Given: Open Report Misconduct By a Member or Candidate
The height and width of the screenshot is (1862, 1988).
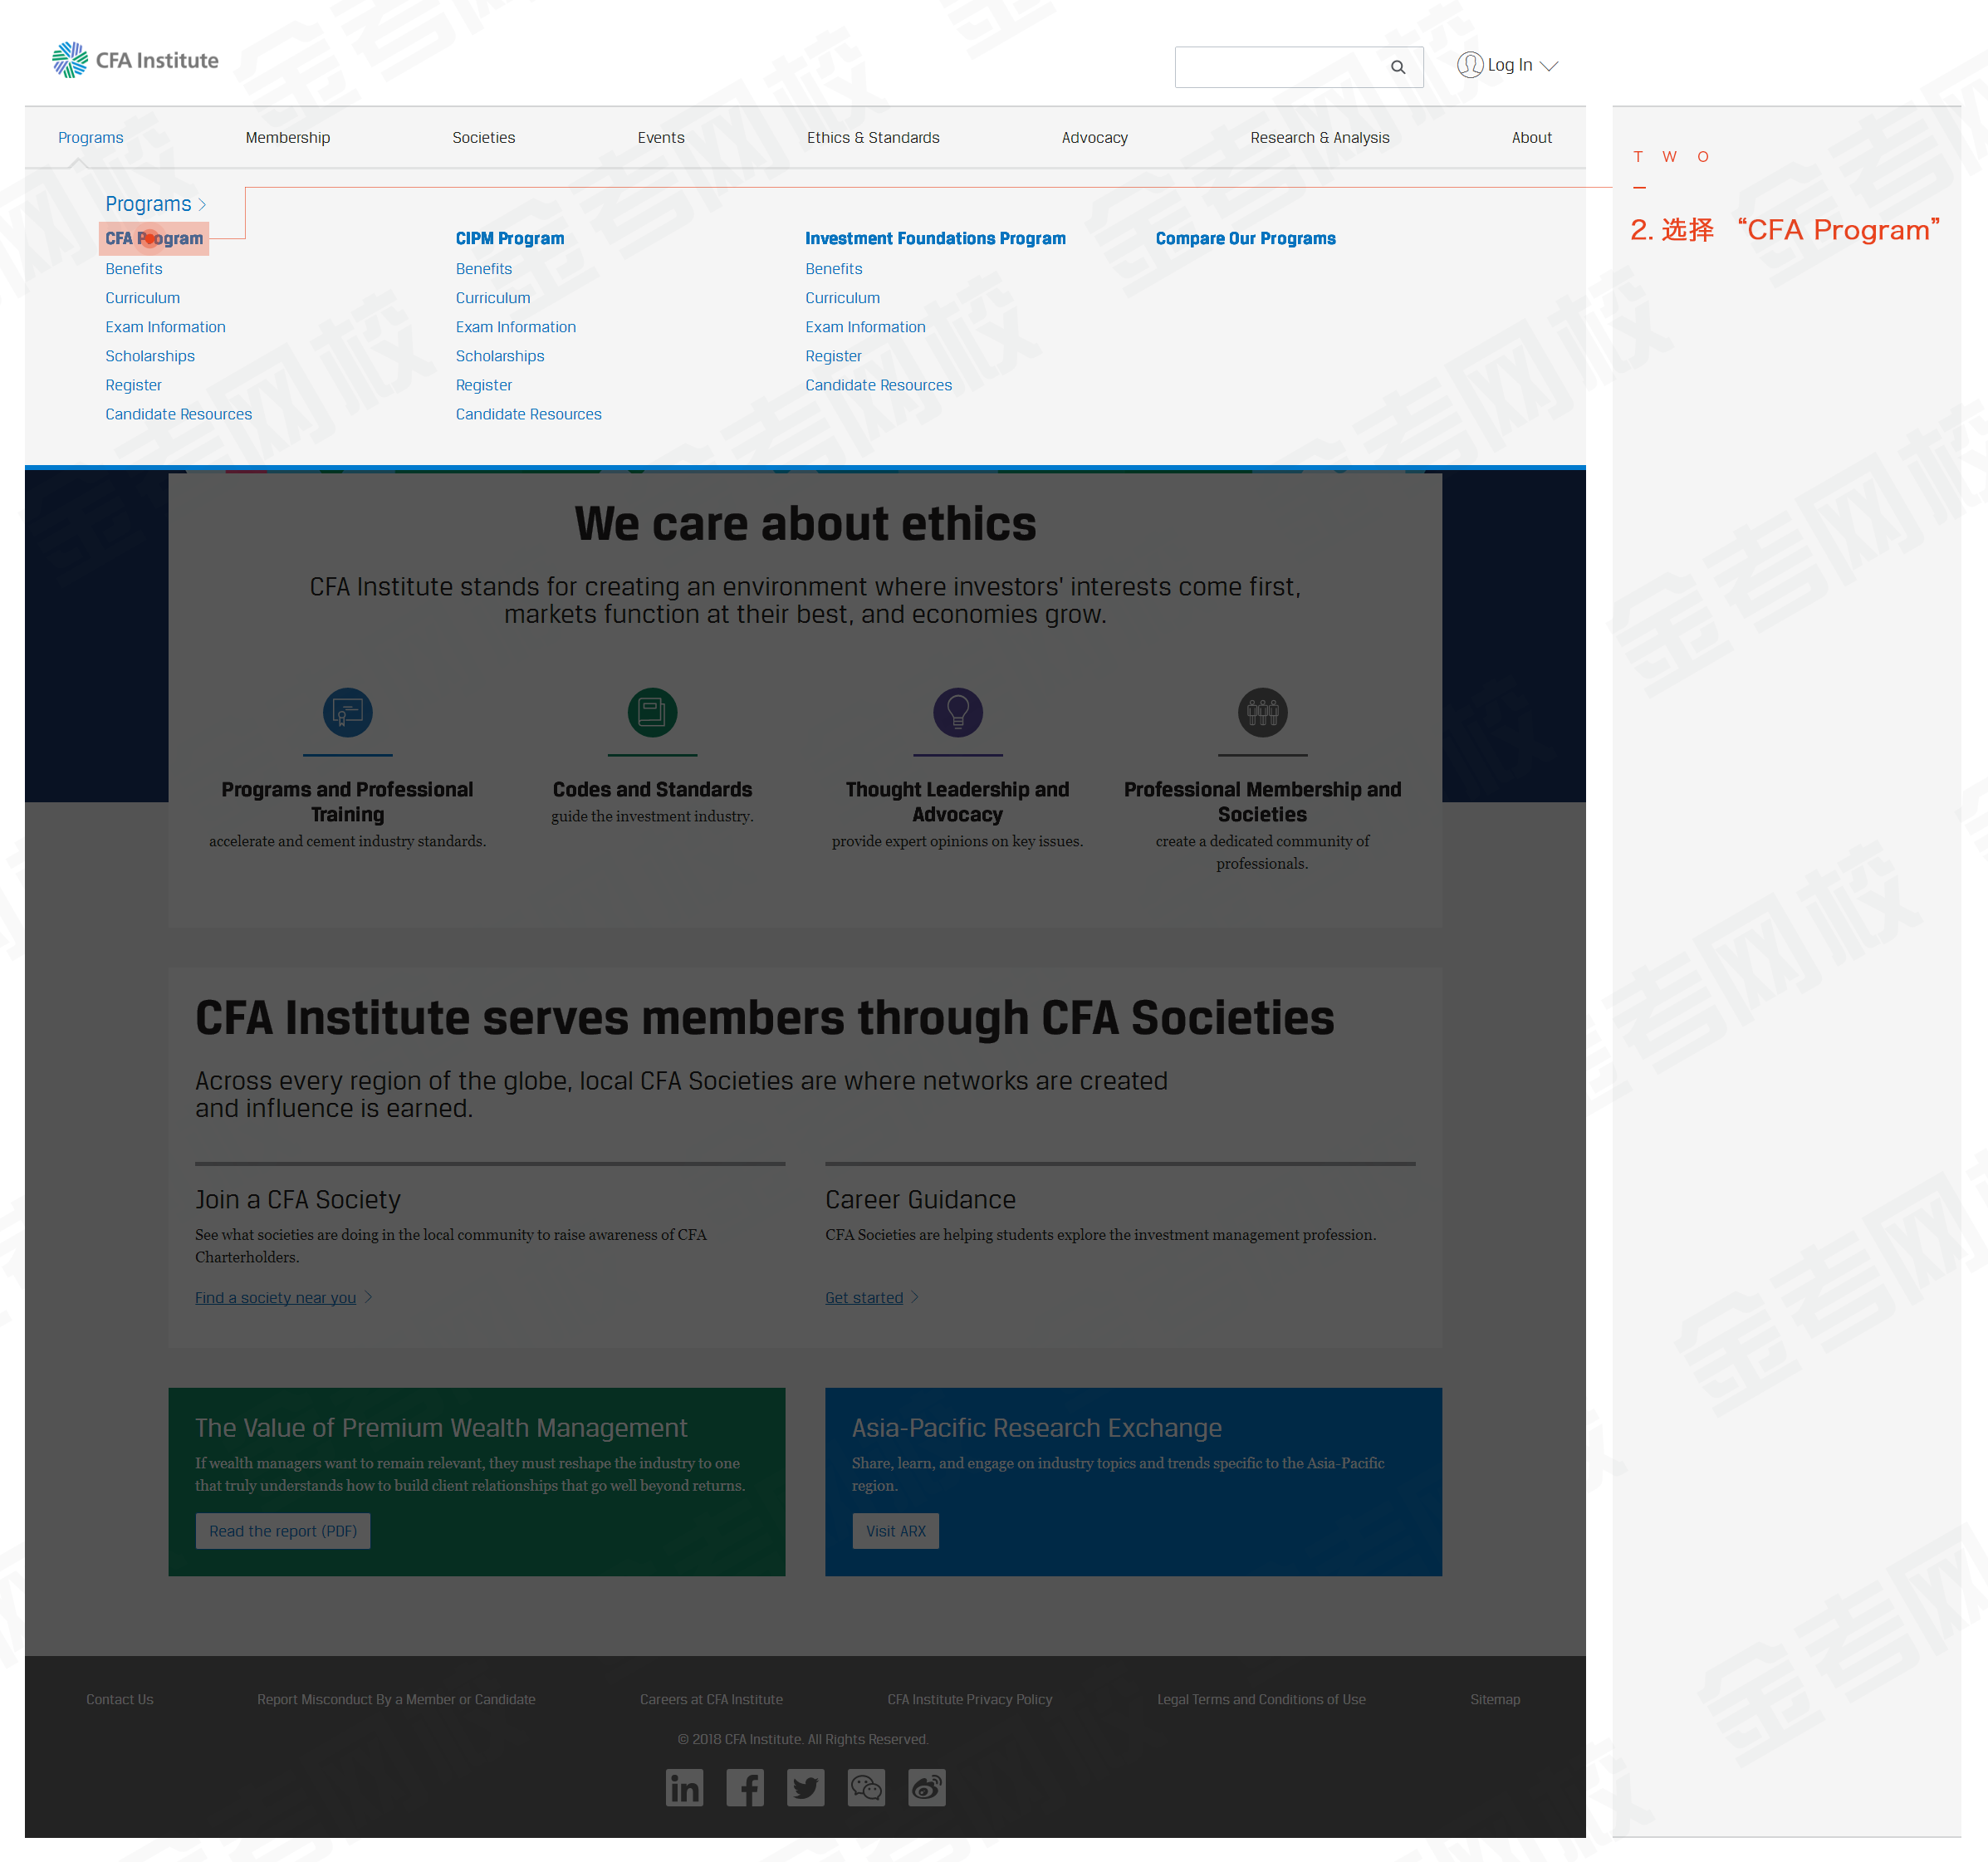Looking at the screenshot, I should coord(396,1698).
